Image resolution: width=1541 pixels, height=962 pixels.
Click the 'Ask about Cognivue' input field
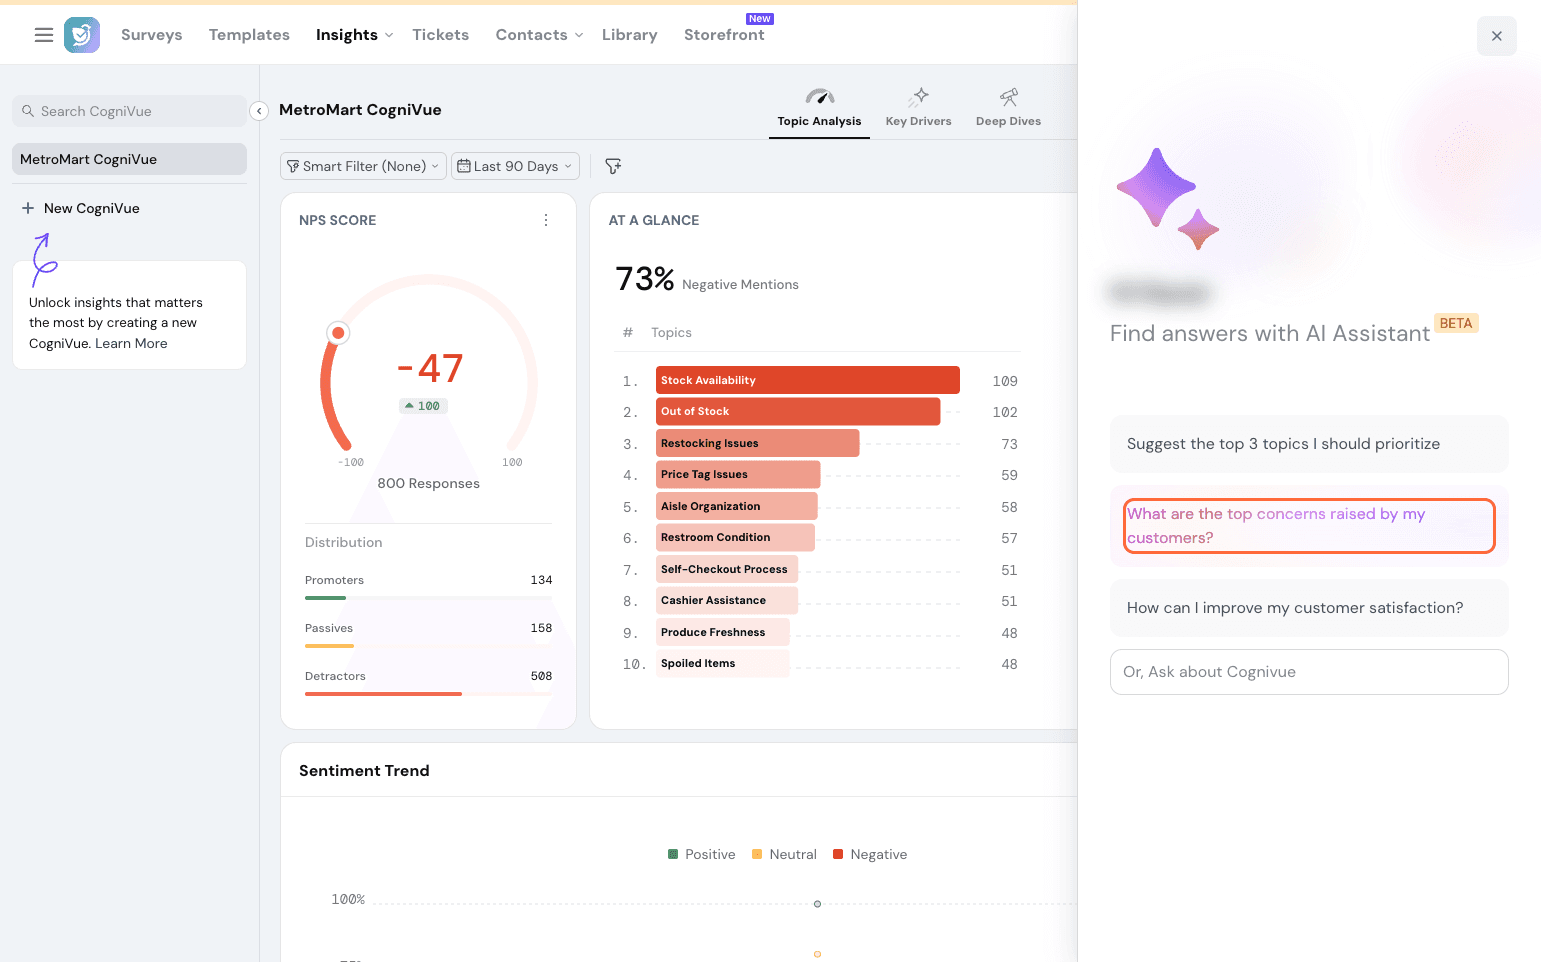[1308, 672]
